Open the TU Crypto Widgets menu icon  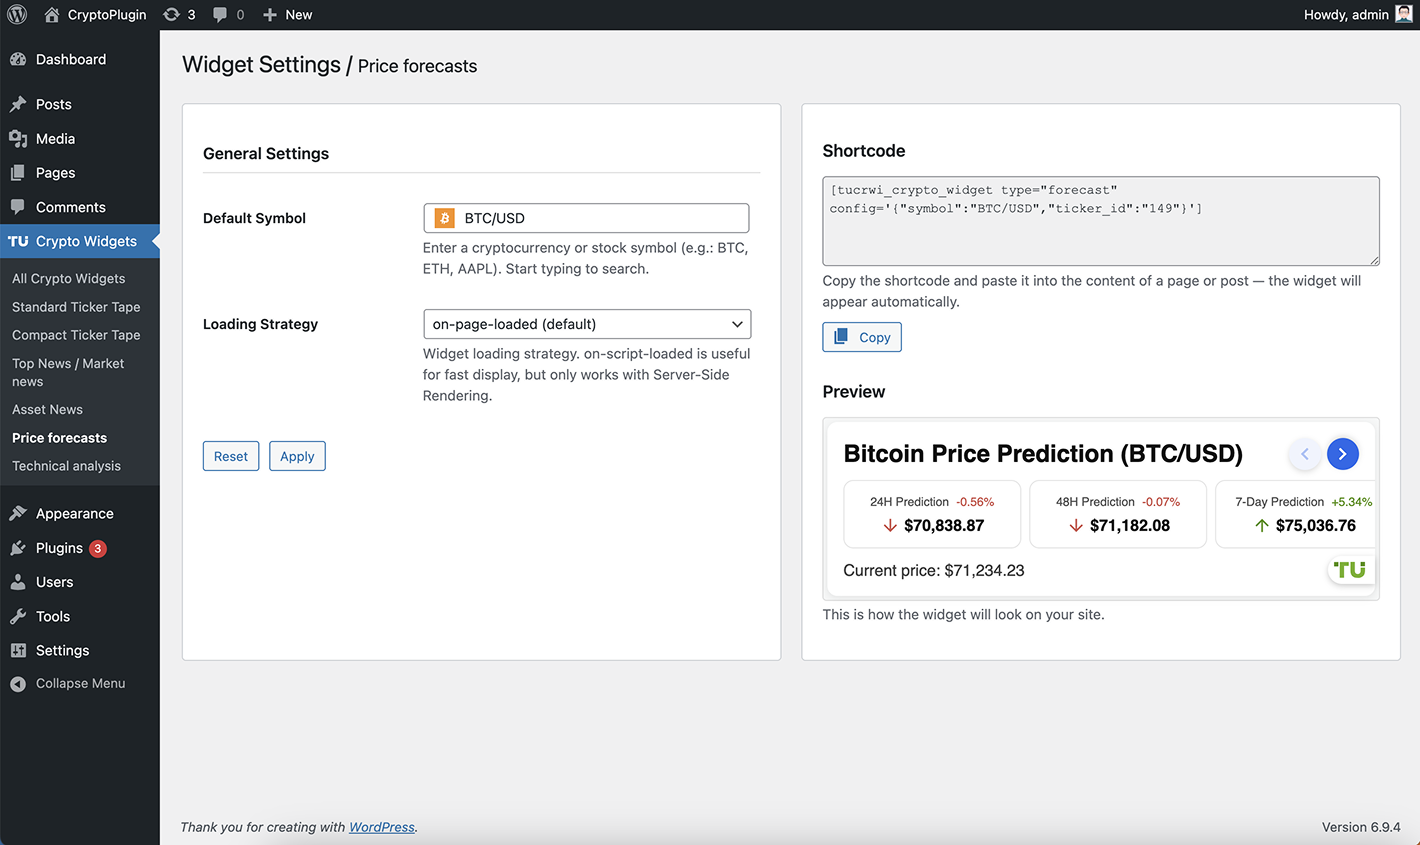point(17,241)
